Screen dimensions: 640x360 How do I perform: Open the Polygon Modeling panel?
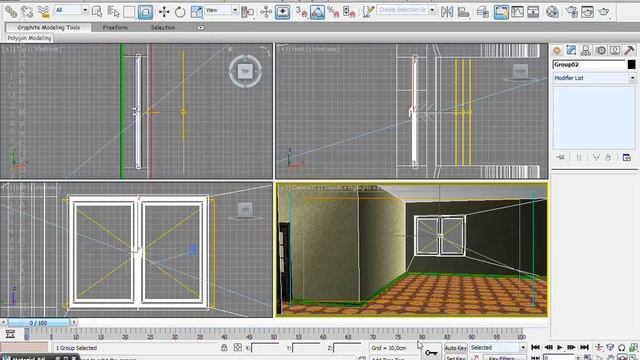pos(29,38)
